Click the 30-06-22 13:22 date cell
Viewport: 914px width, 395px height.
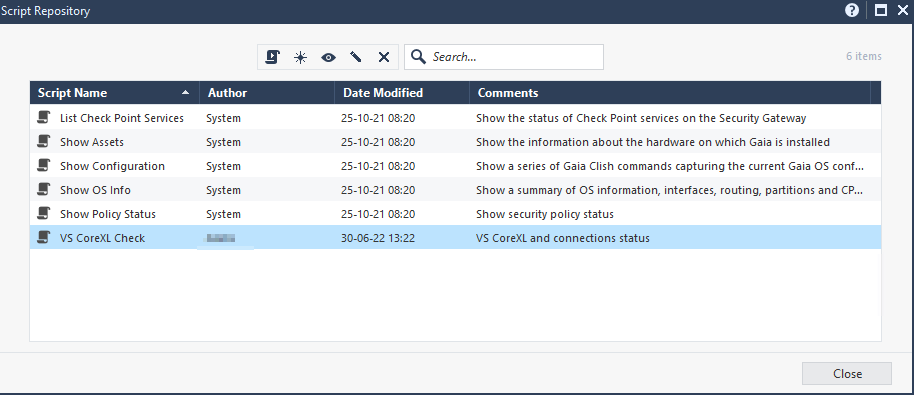(378, 238)
